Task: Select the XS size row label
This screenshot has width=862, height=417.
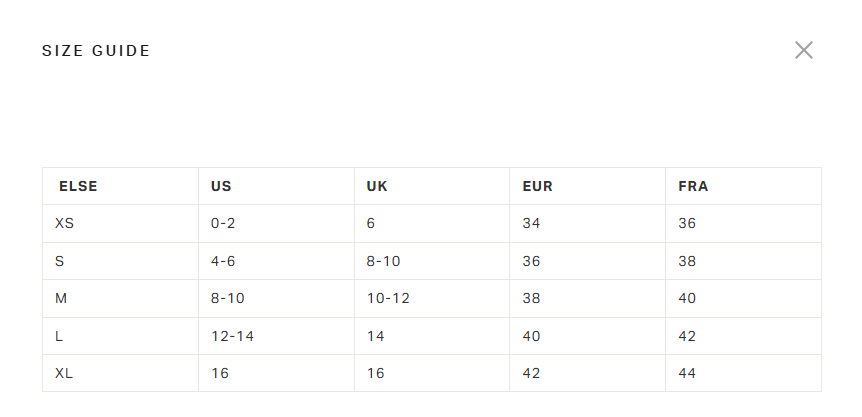Action: (x=65, y=223)
